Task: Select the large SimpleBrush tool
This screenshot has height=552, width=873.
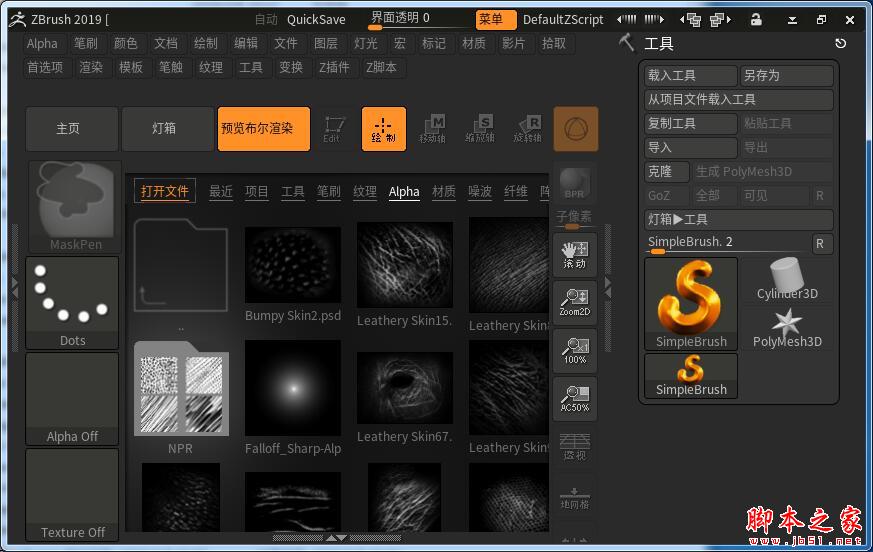Action: click(x=691, y=304)
